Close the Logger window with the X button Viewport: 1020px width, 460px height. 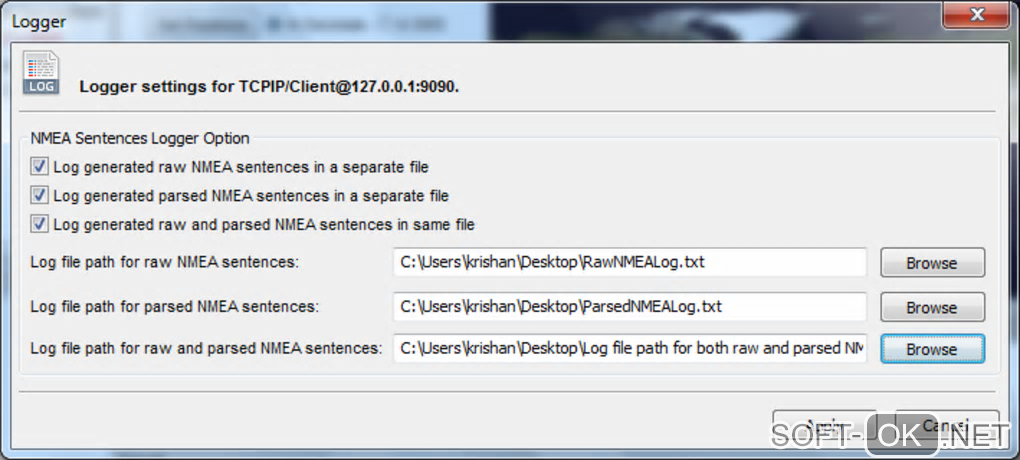975,15
